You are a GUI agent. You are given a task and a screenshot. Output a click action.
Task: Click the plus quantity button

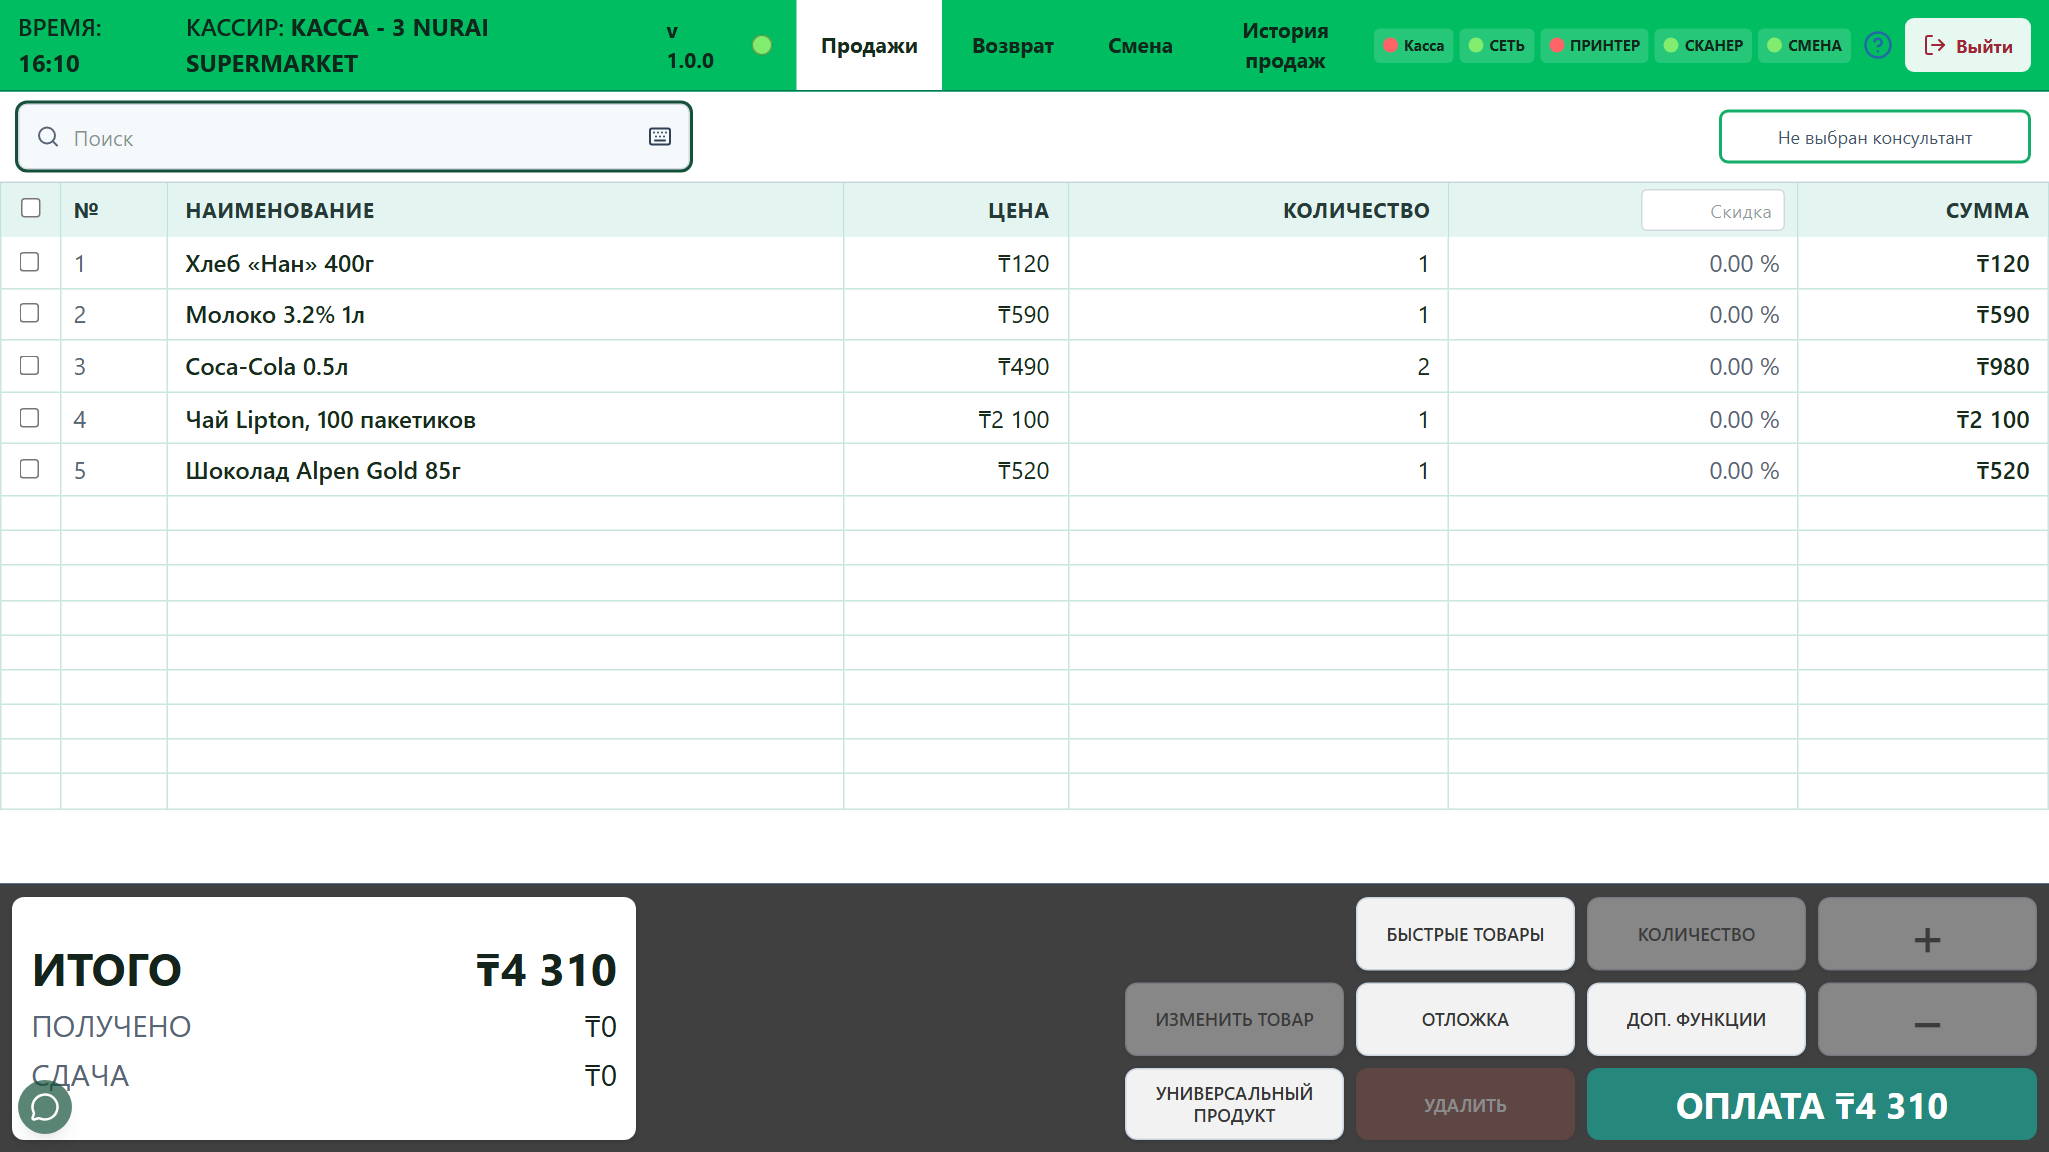[x=1926, y=934]
